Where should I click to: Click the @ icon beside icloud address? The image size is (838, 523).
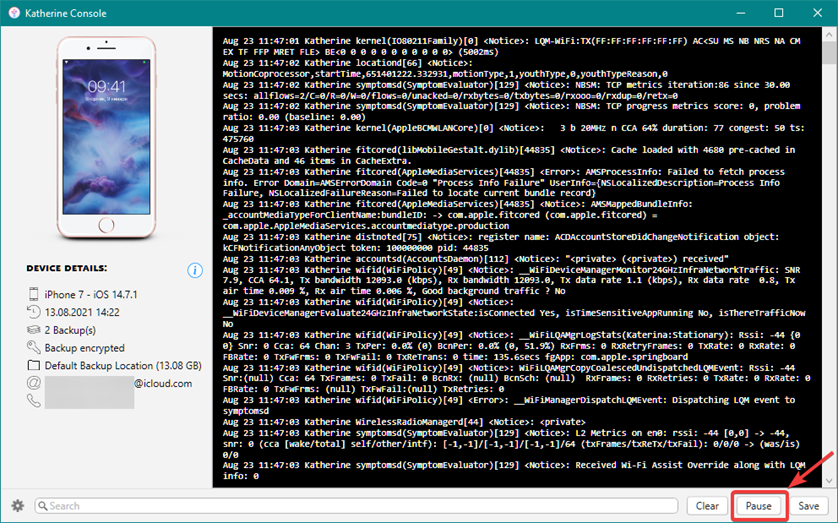(x=34, y=383)
